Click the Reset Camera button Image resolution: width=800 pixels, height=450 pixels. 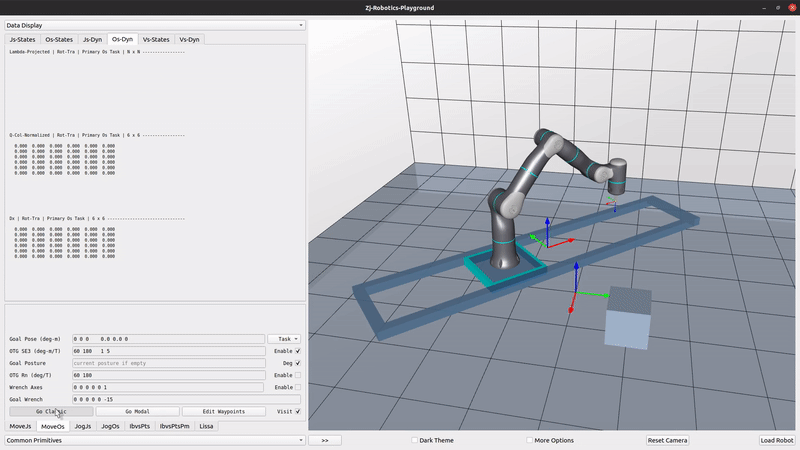667,440
